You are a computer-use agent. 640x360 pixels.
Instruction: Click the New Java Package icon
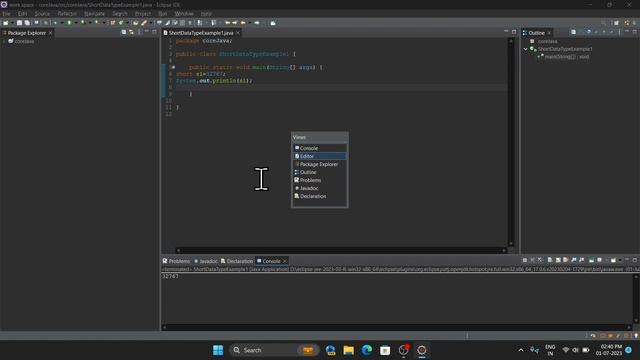pos(112,23)
